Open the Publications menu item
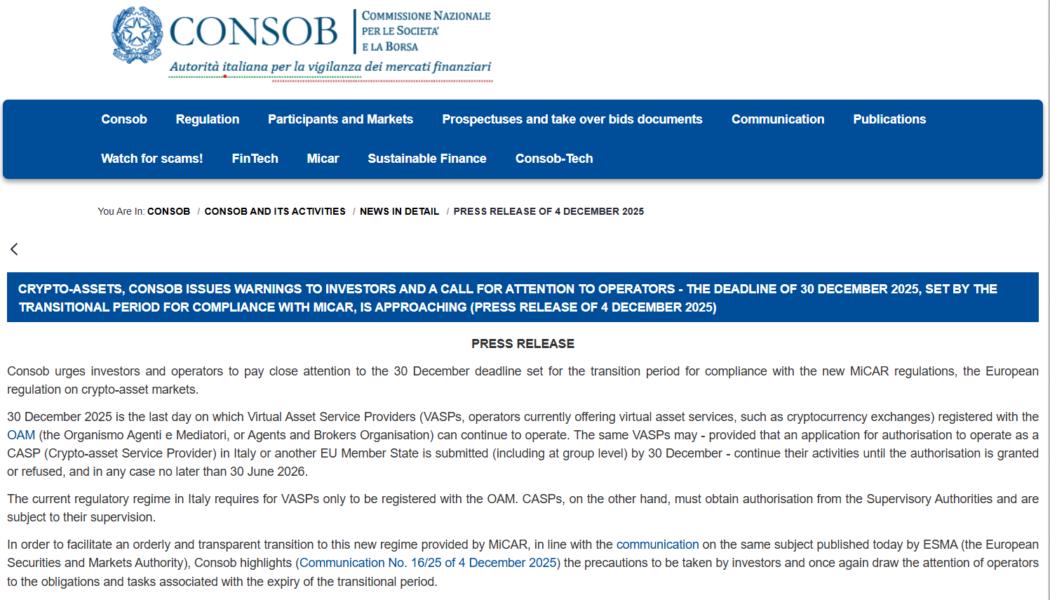1050x600 pixels. [888, 118]
